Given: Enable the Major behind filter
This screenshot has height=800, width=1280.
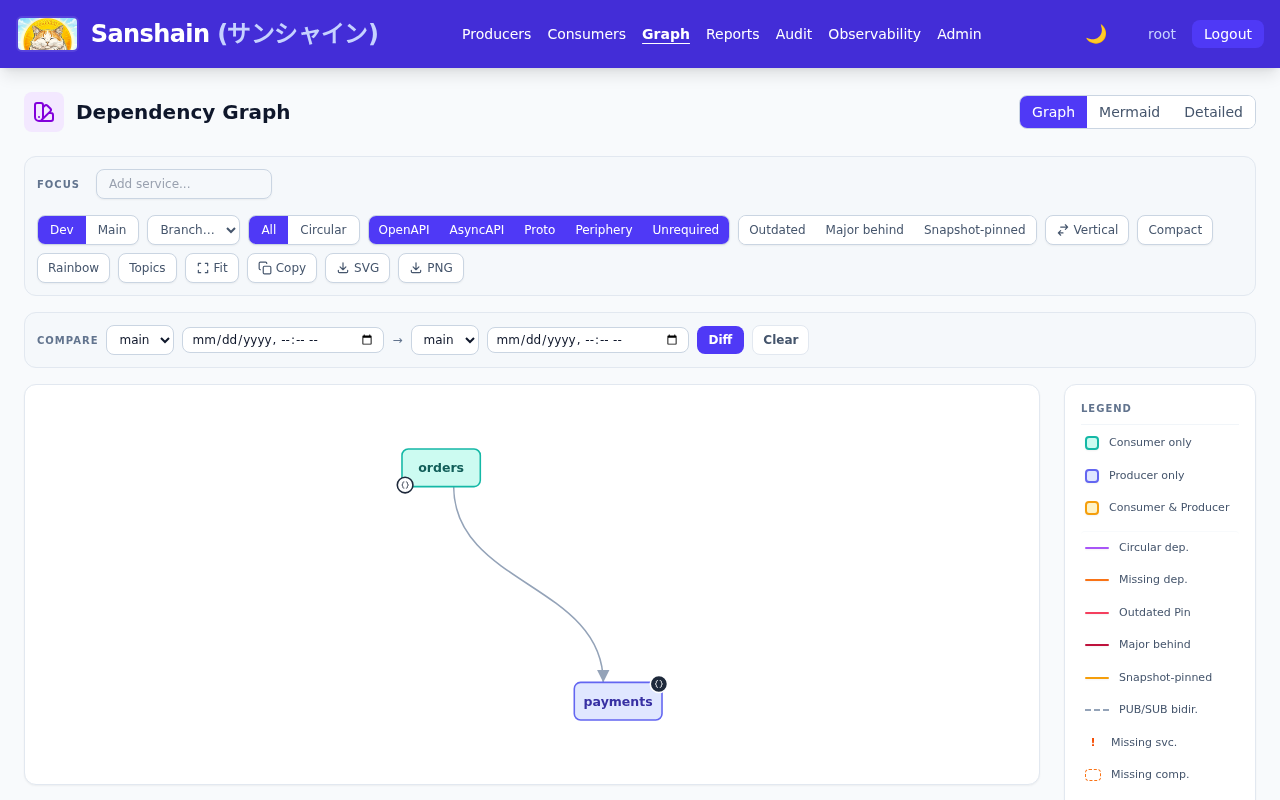Looking at the screenshot, I should tap(865, 230).
